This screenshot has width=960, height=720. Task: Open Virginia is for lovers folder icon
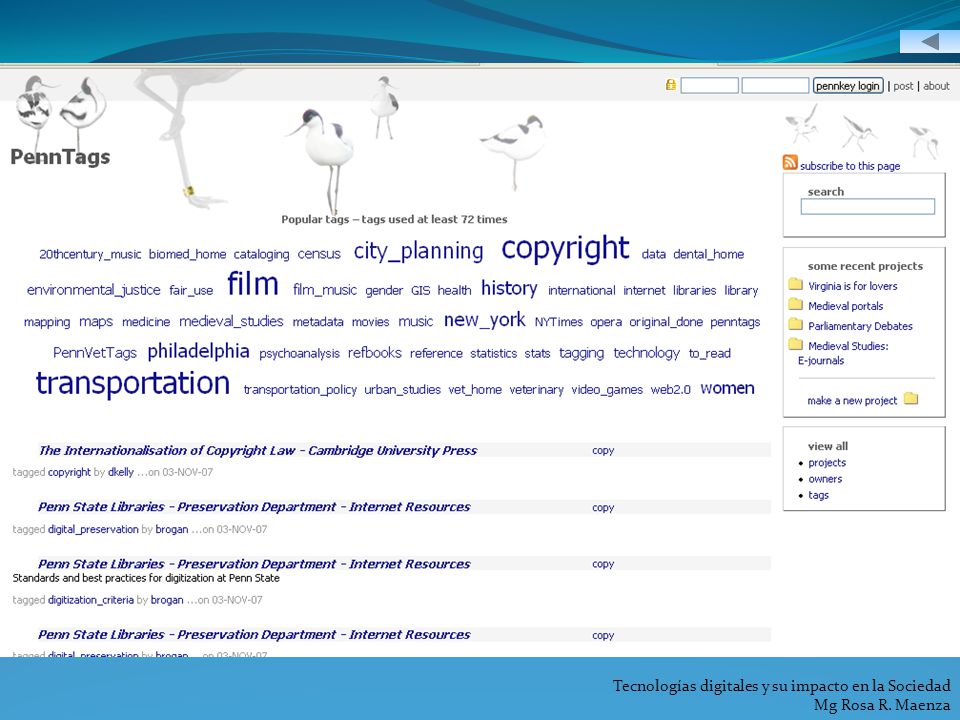(x=795, y=284)
